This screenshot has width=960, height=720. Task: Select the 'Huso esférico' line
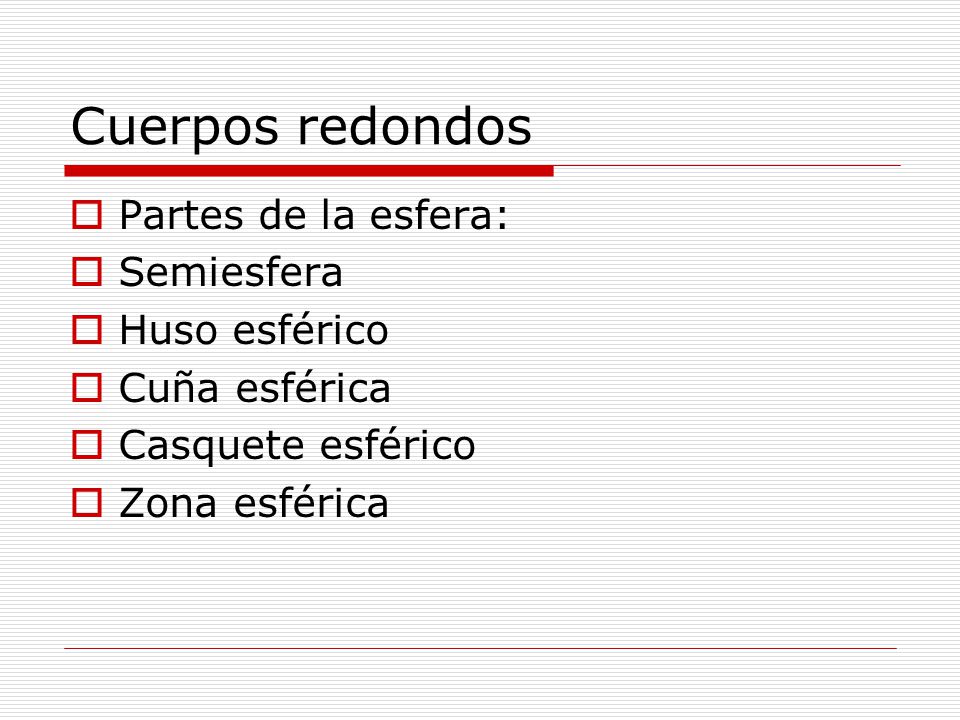point(254,329)
